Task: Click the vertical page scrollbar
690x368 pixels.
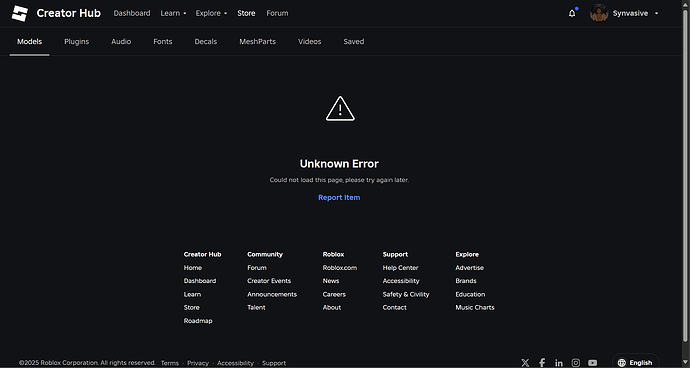Action: pyautogui.click(x=686, y=176)
